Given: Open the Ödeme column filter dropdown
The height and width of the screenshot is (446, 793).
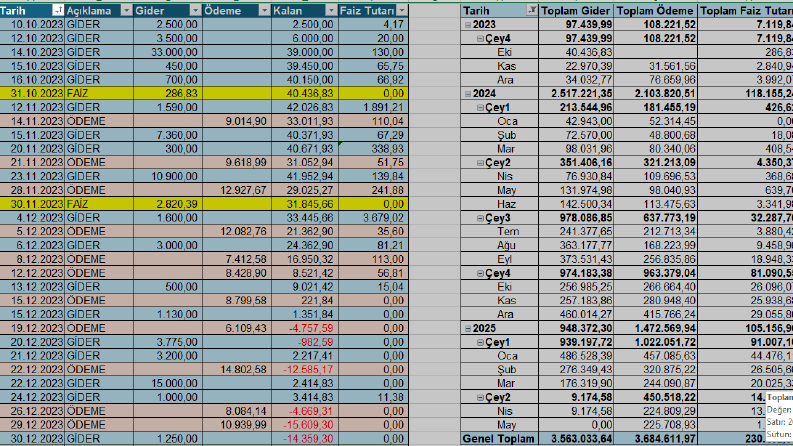Looking at the screenshot, I should click(264, 11).
